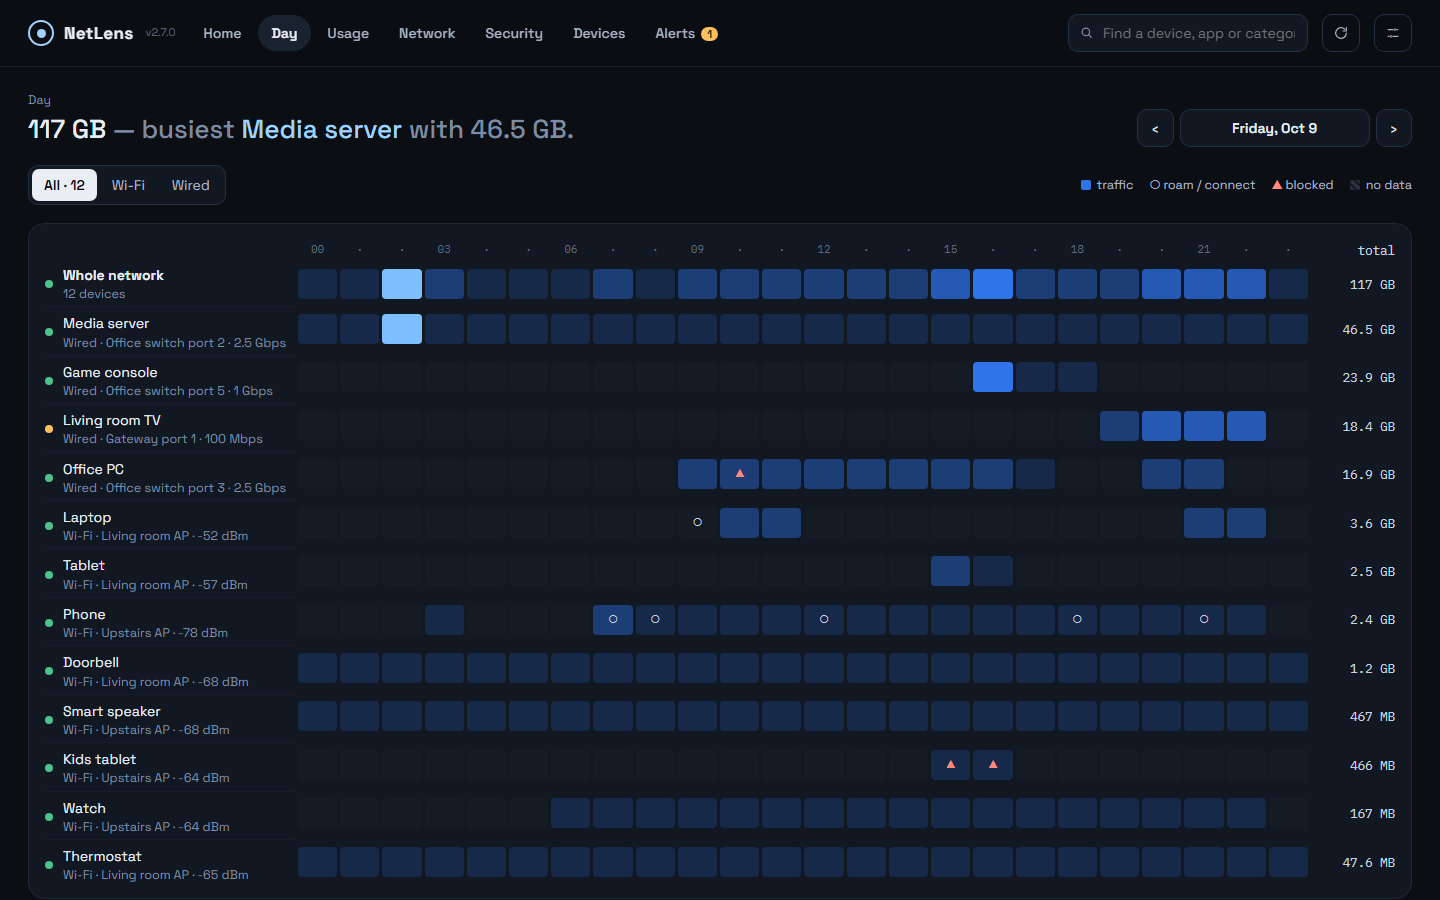Image resolution: width=1440 pixels, height=900 pixels.
Task: Click Phone roam marker at hour 21
Action: click(1204, 619)
